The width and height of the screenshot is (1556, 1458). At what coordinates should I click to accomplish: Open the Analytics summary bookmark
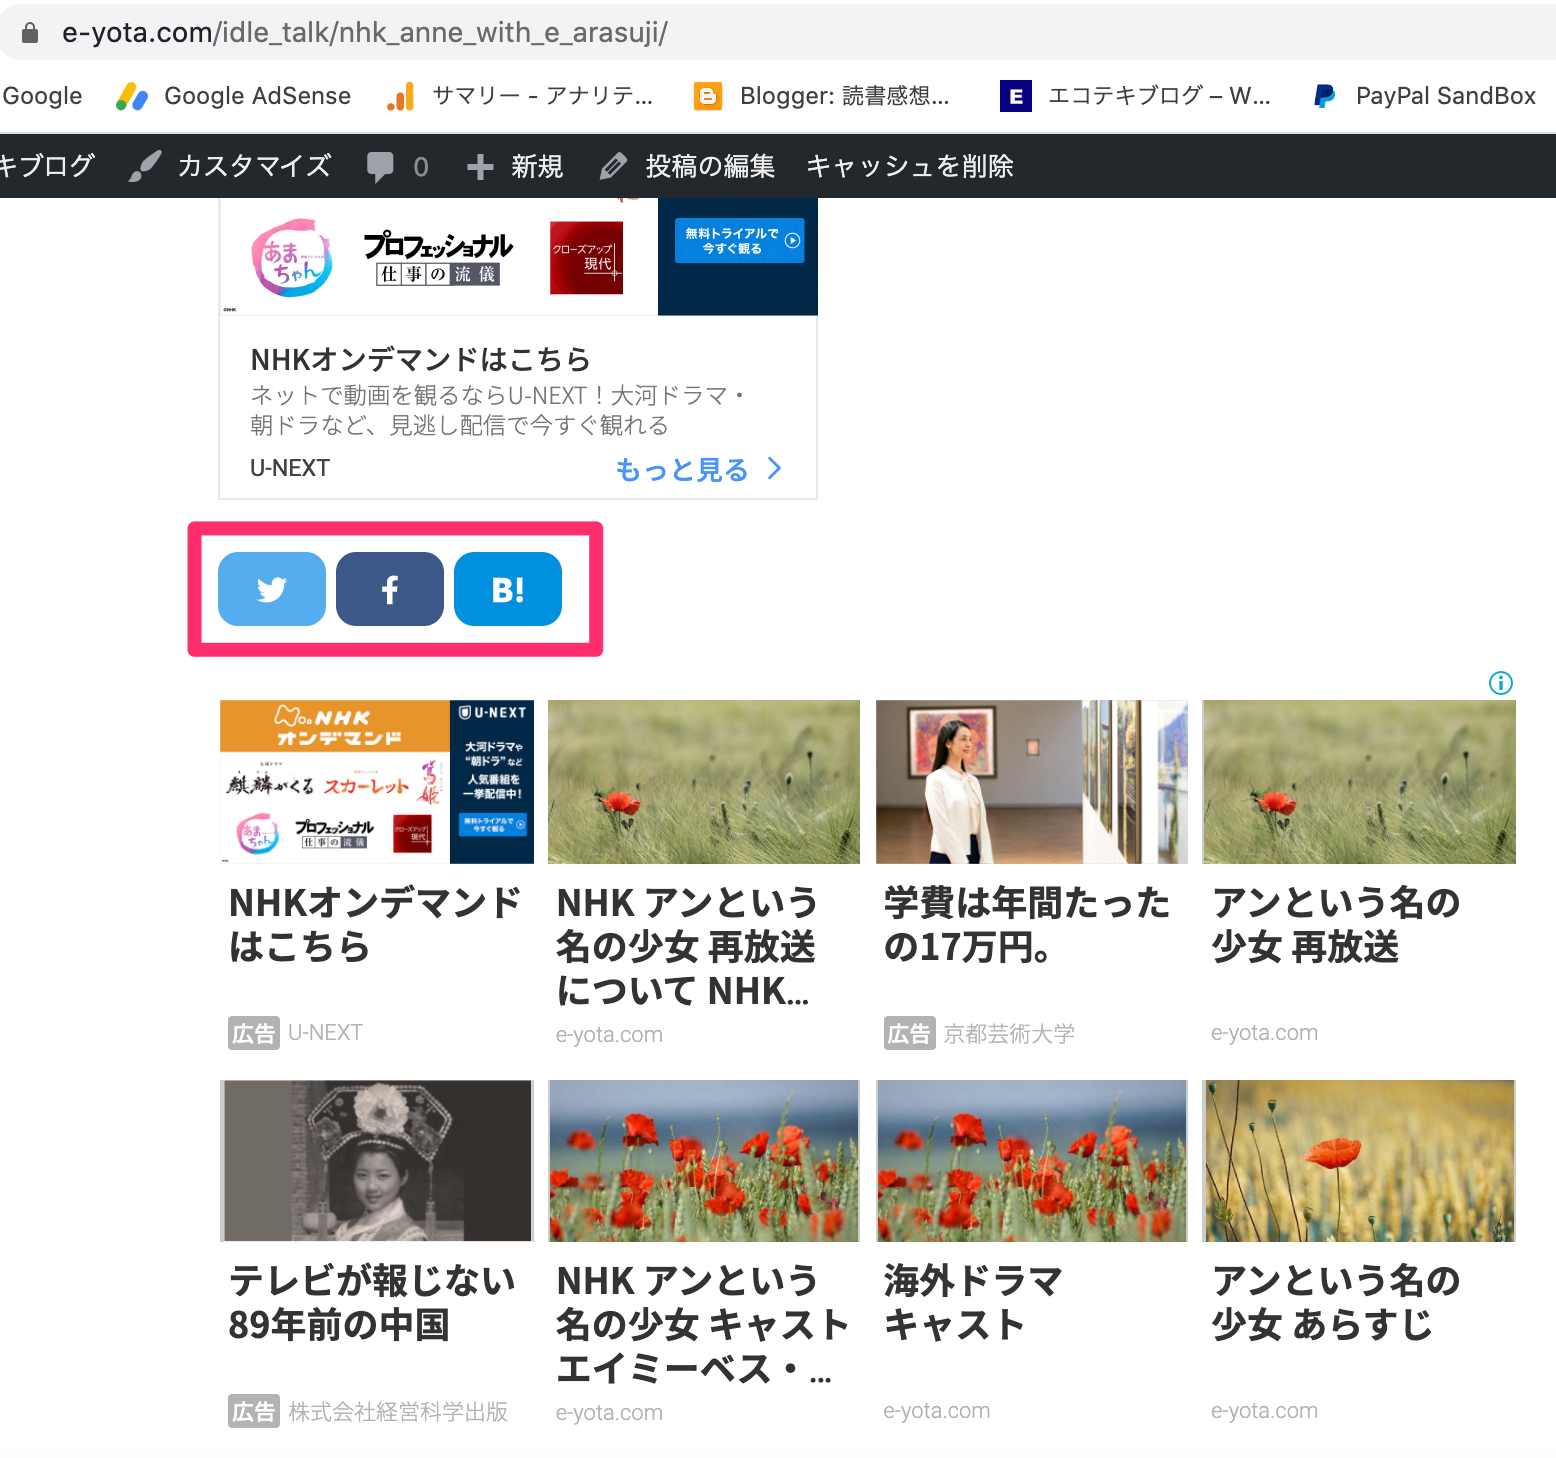[520, 96]
